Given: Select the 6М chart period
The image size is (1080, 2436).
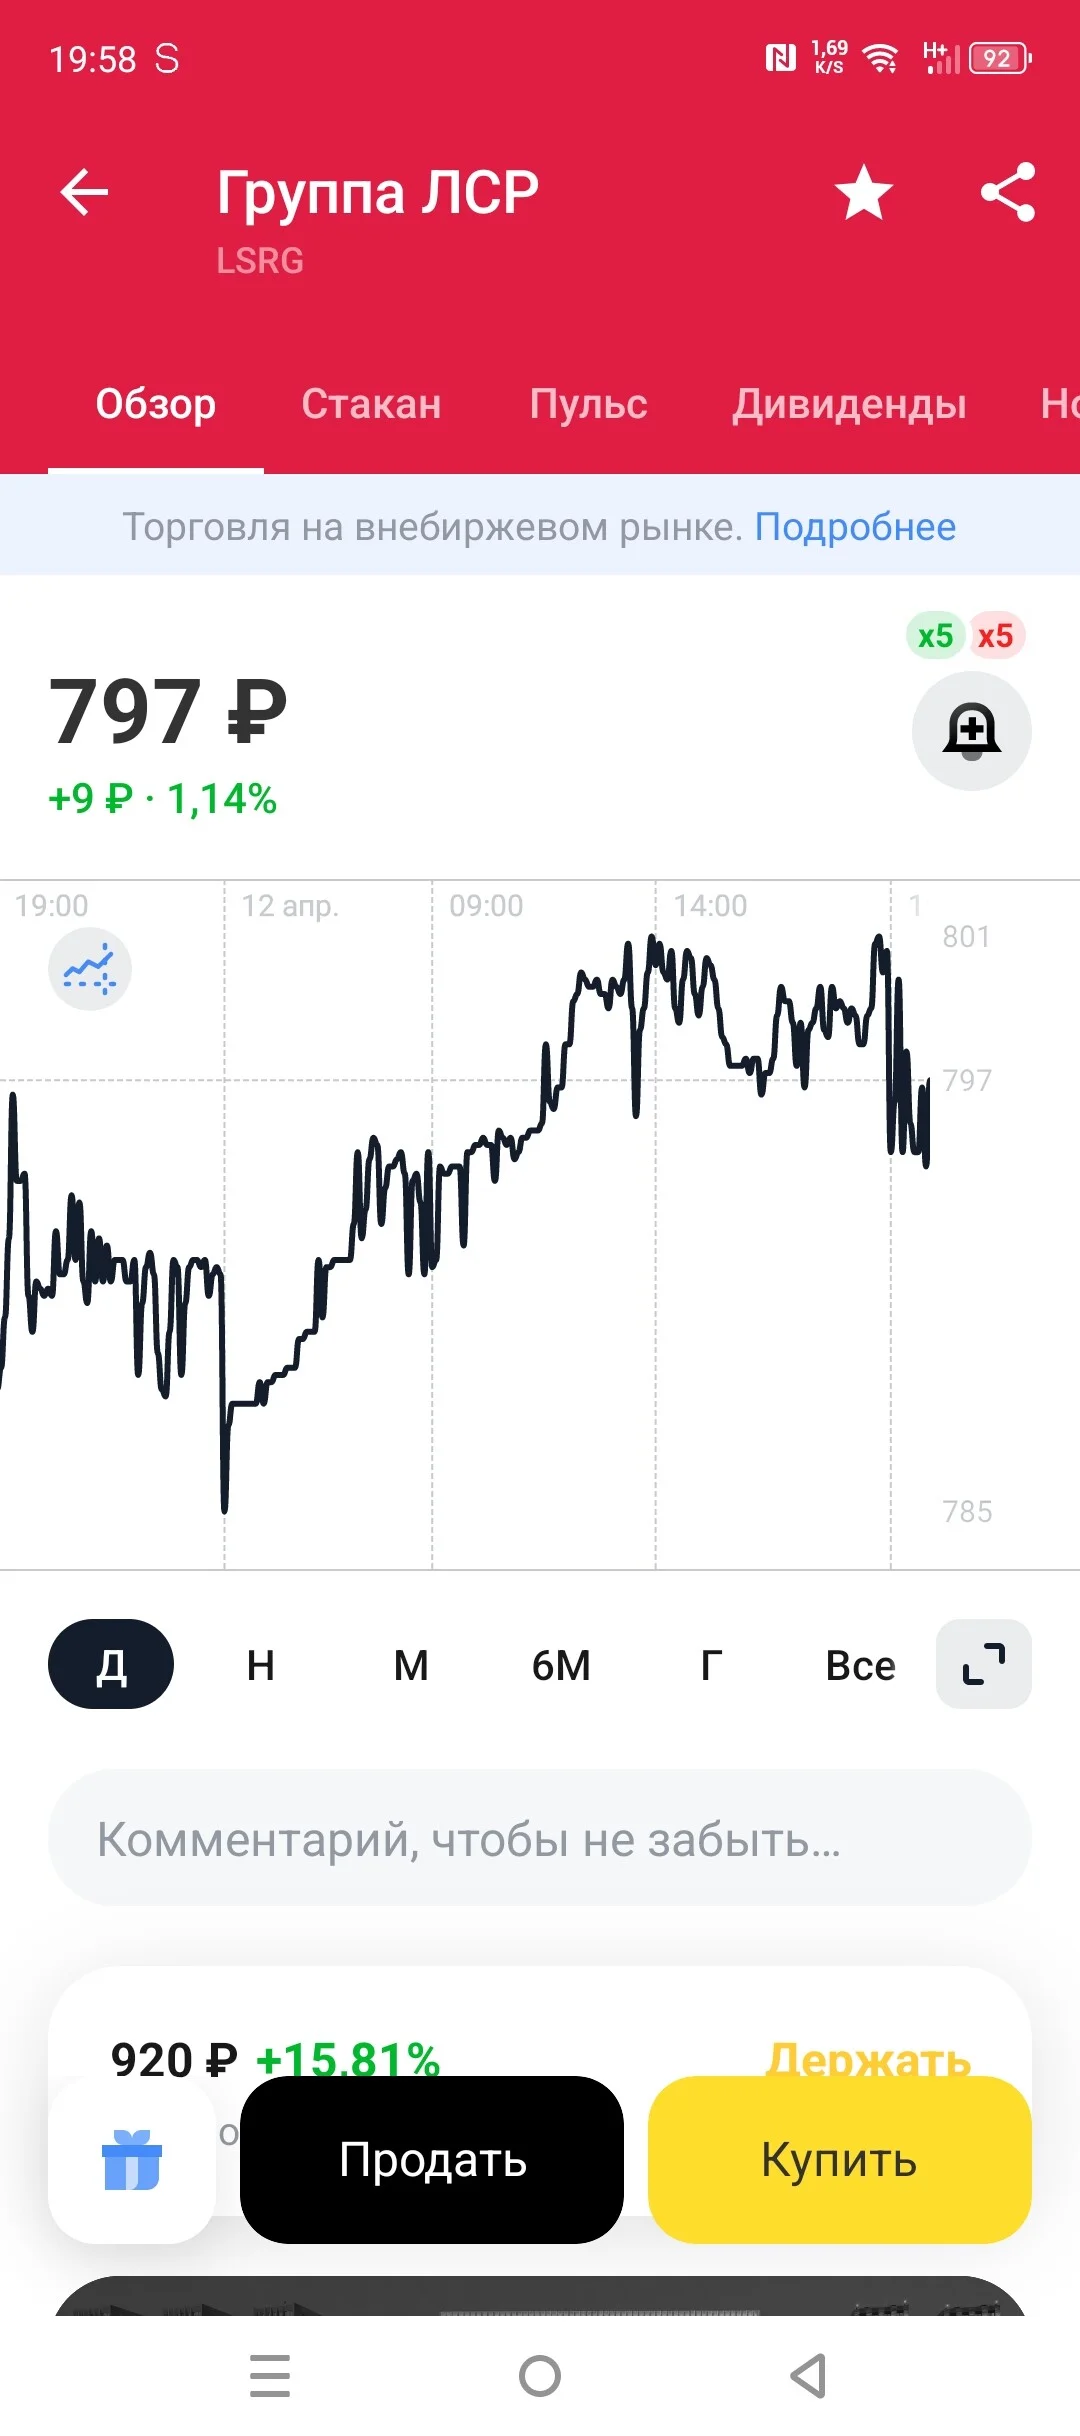Looking at the screenshot, I should [561, 1665].
